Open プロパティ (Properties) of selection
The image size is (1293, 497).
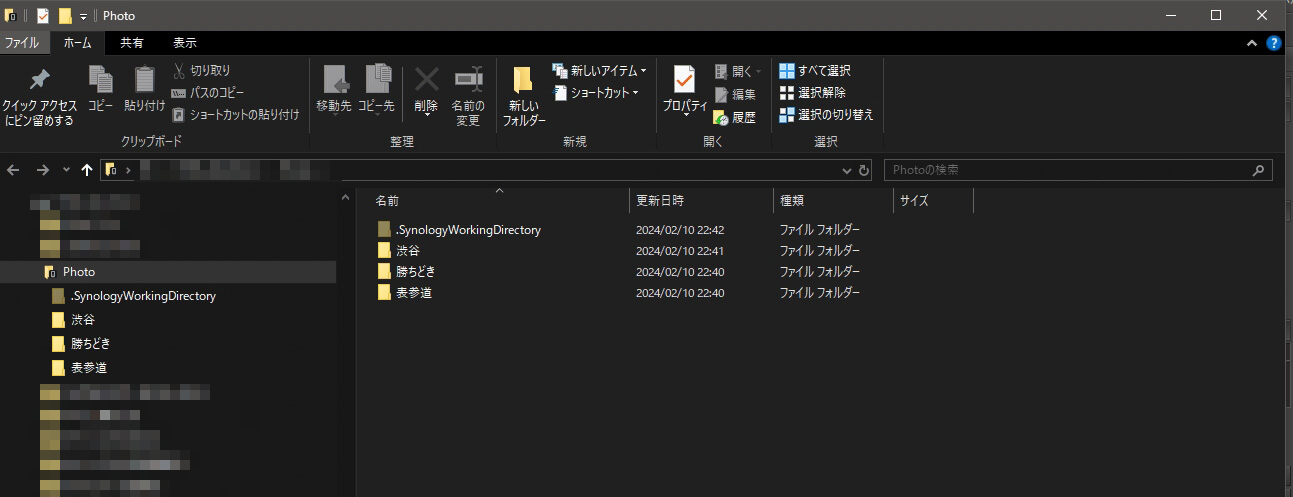click(685, 90)
